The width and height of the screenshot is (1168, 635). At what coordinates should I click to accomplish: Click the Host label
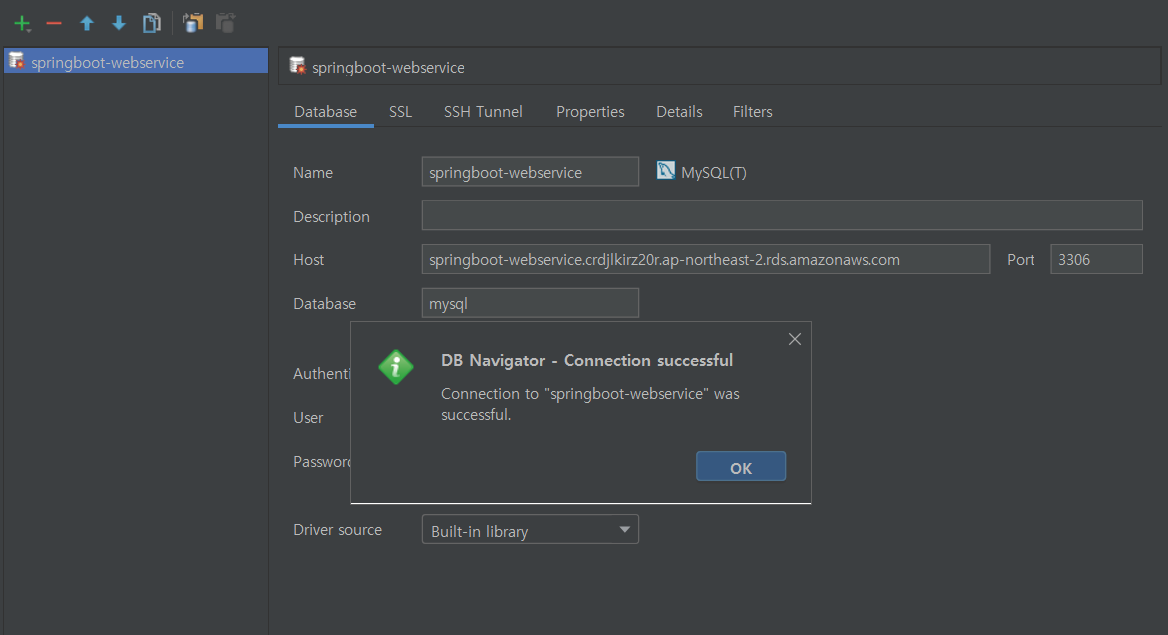point(308,260)
